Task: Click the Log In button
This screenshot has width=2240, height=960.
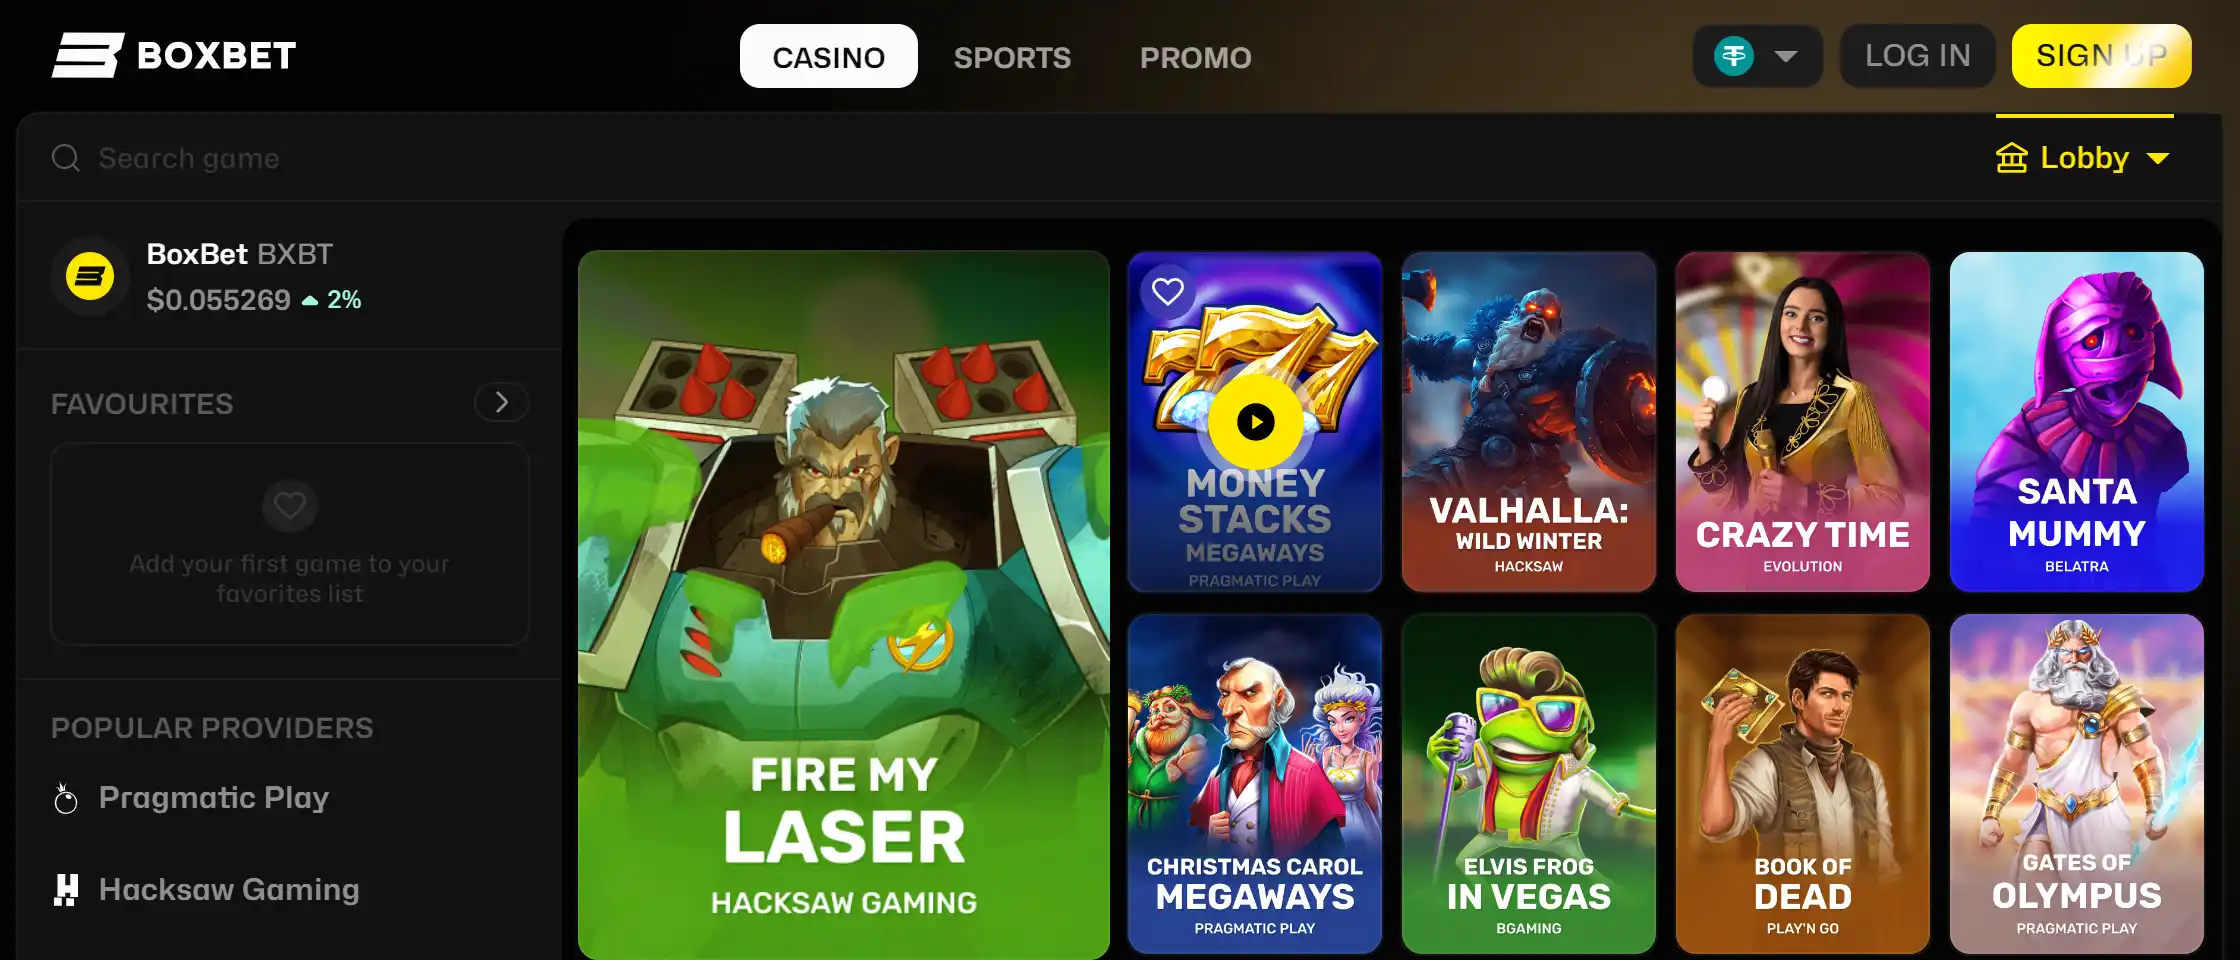Action: [1918, 56]
